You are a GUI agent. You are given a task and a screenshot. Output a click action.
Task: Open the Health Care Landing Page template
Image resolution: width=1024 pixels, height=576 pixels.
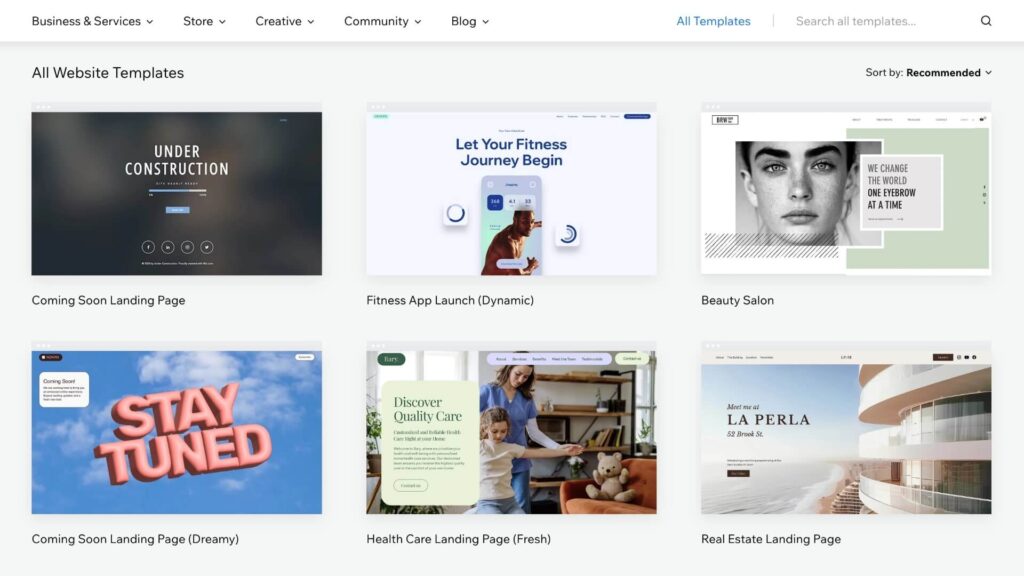click(x=511, y=430)
